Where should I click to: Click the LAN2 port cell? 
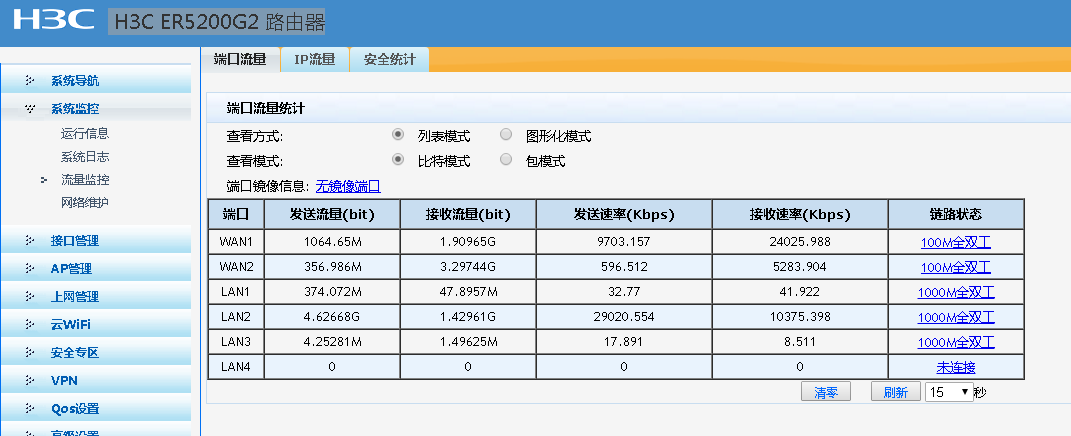click(236, 317)
